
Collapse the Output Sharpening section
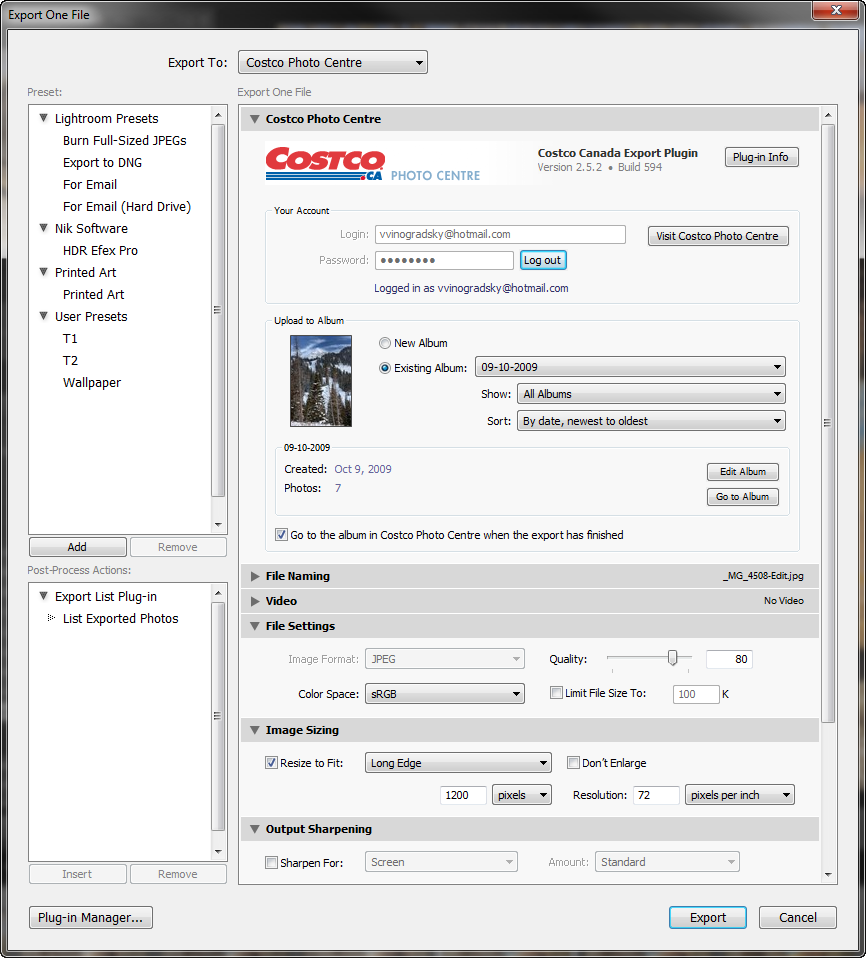tap(255, 829)
